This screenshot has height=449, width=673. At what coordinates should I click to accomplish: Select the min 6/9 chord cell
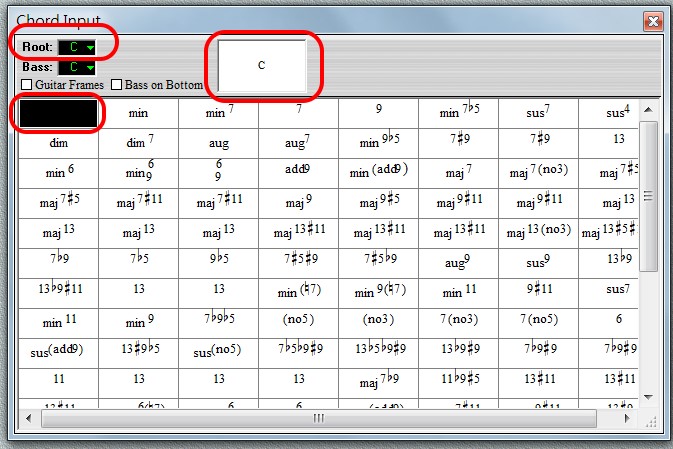tap(139, 173)
